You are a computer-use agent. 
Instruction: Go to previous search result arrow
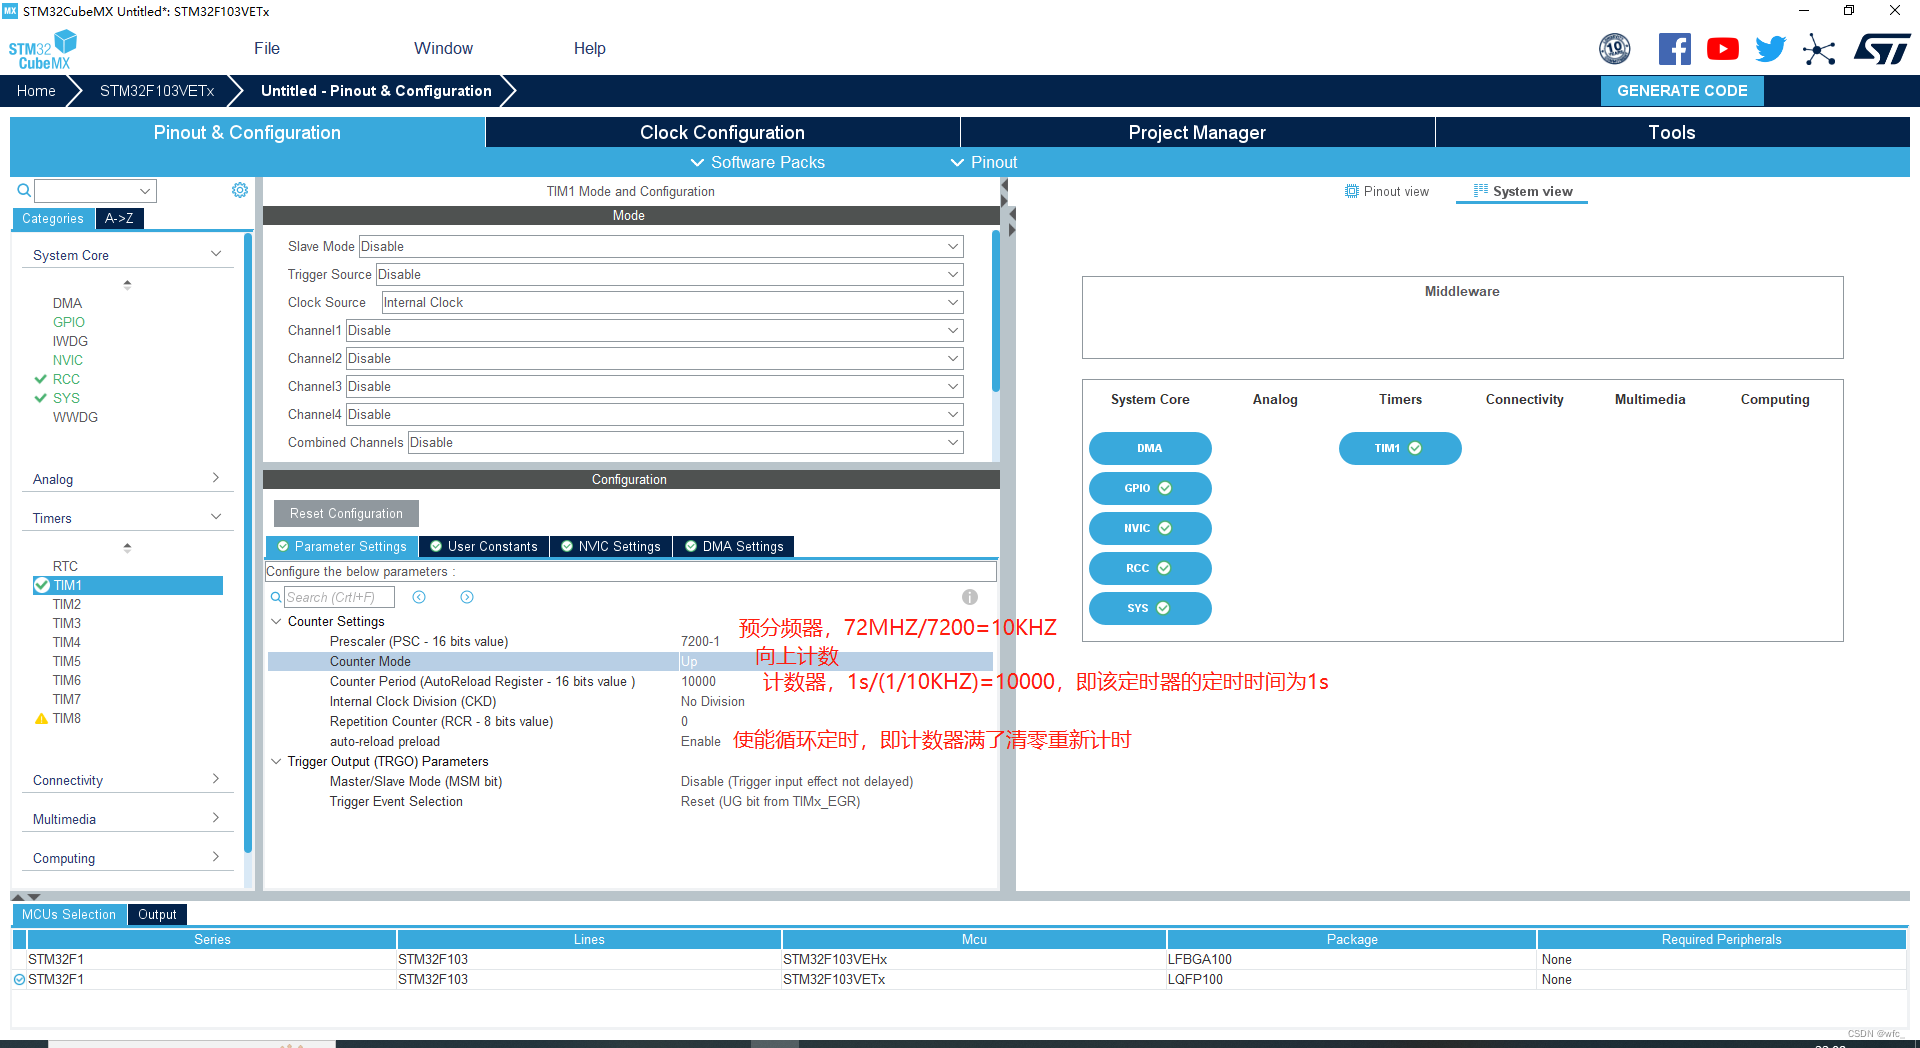click(x=419, y=597)
